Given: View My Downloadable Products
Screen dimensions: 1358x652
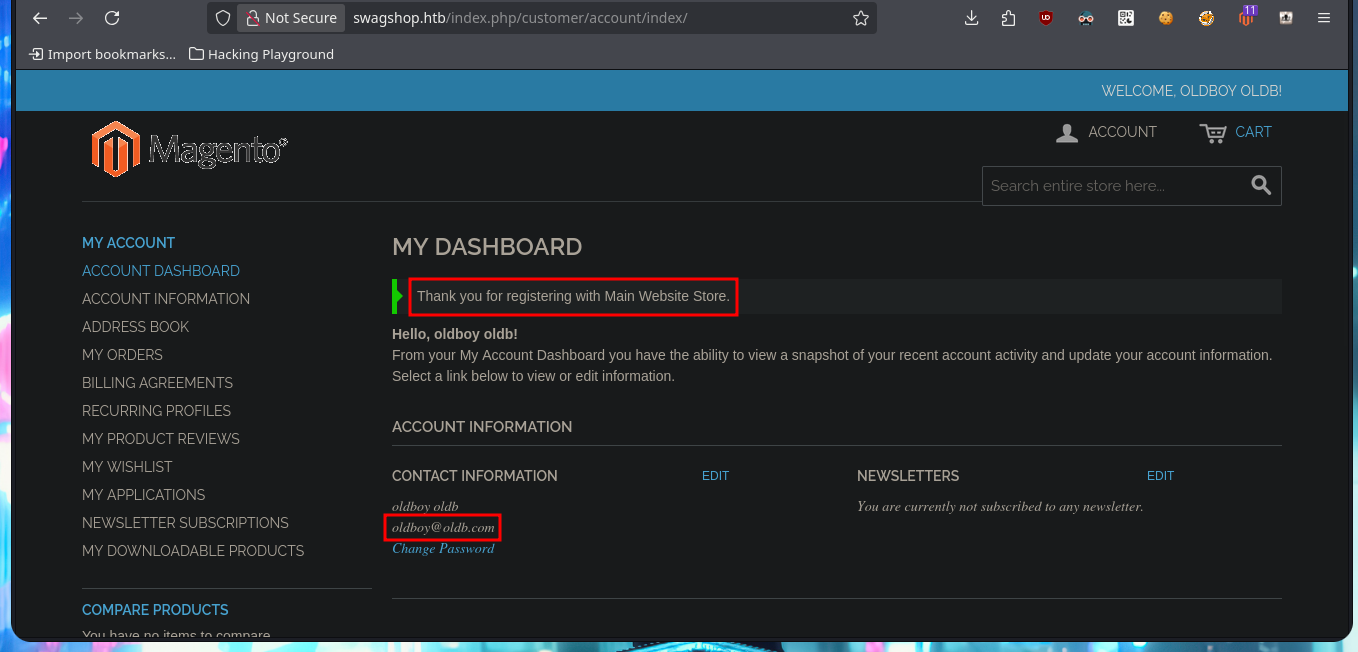Looking at the screenshot, I should (x=193, y=551).
